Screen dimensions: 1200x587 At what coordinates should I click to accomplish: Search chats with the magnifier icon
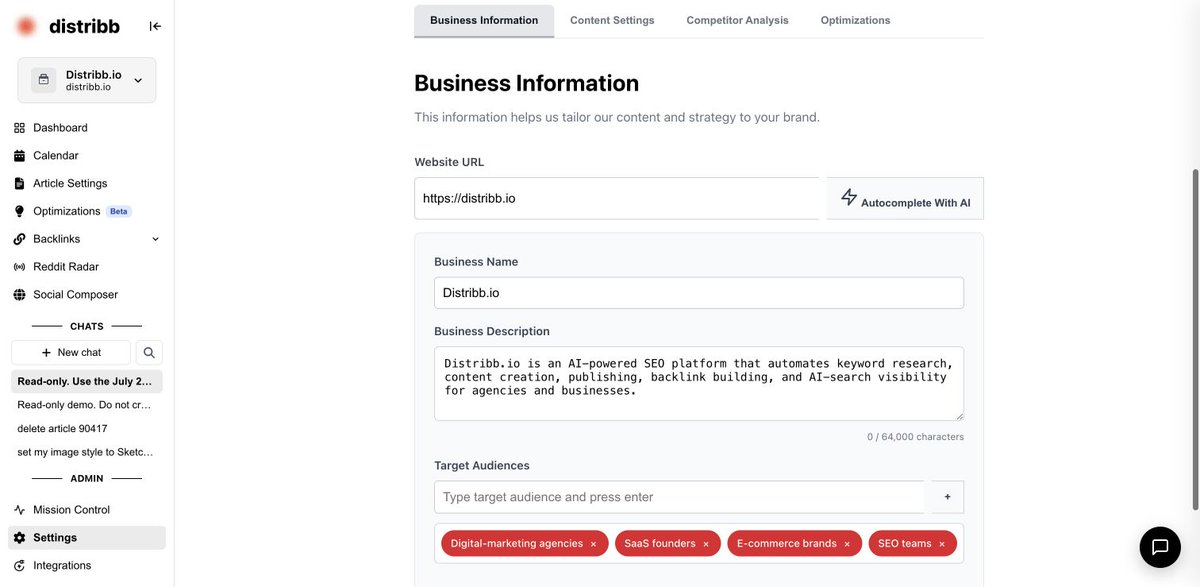pyautogui.click(x=149, y=352)
